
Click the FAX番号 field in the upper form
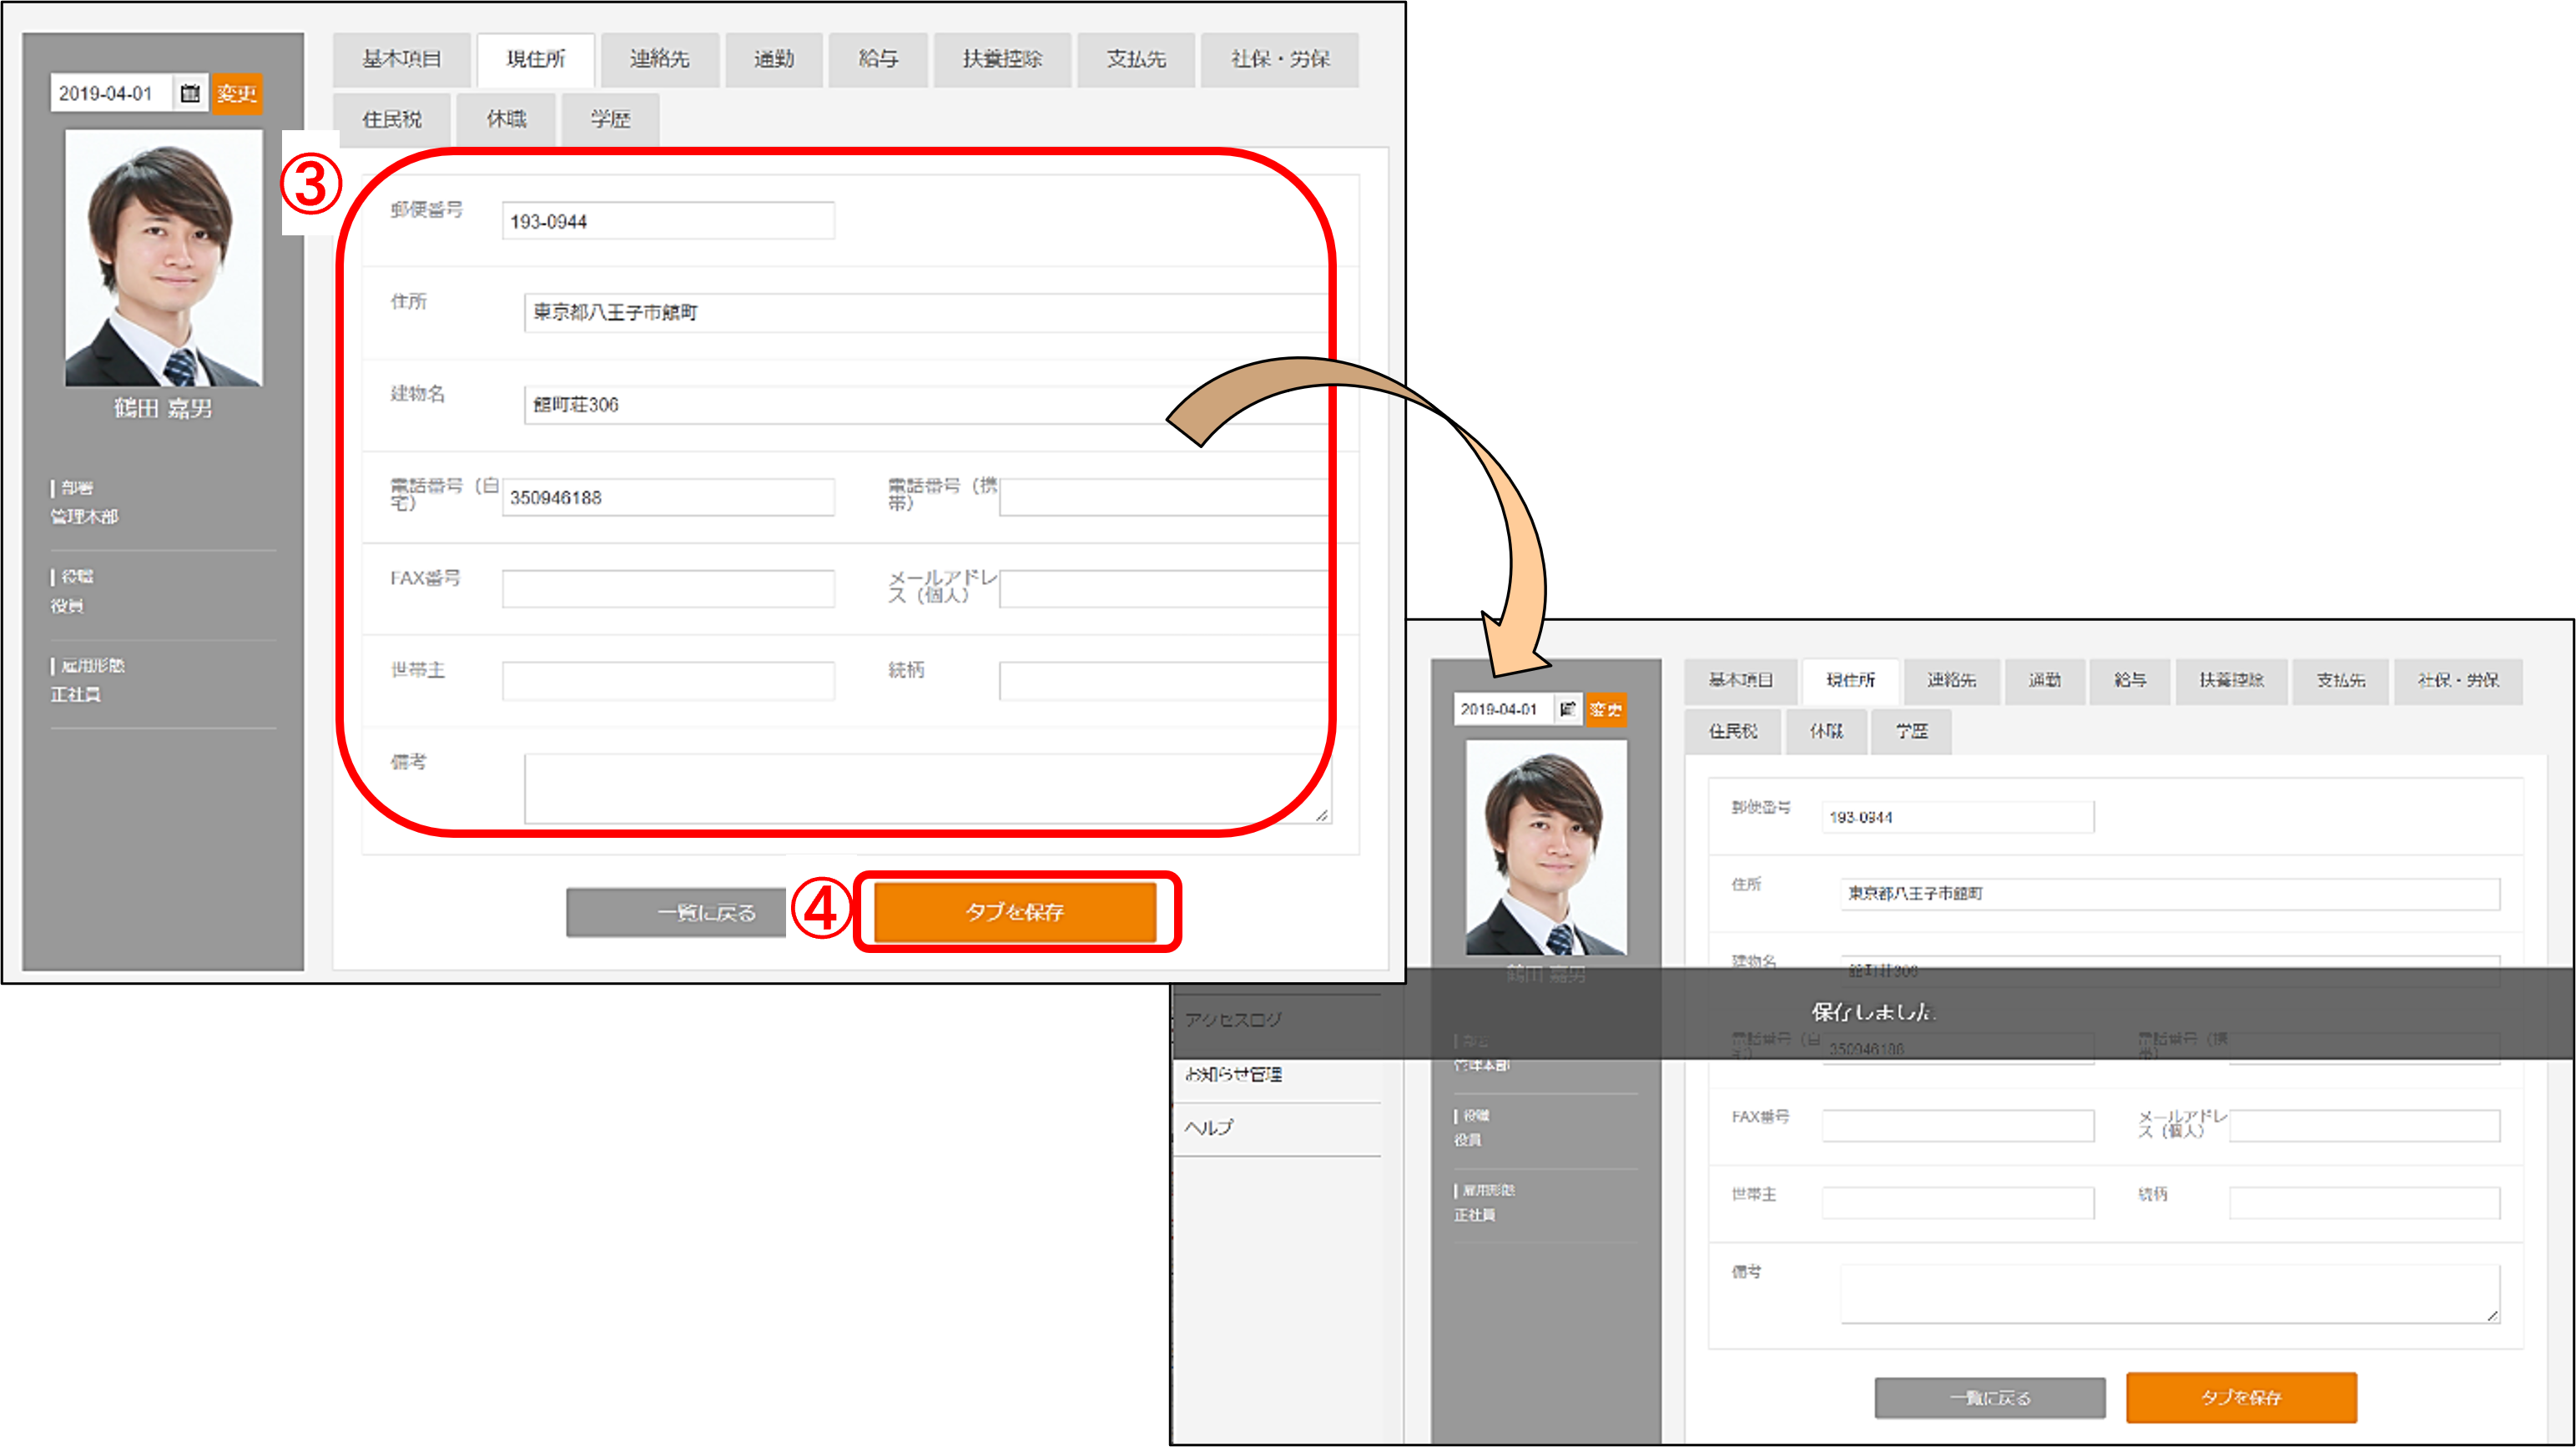[x=668, y=589]
